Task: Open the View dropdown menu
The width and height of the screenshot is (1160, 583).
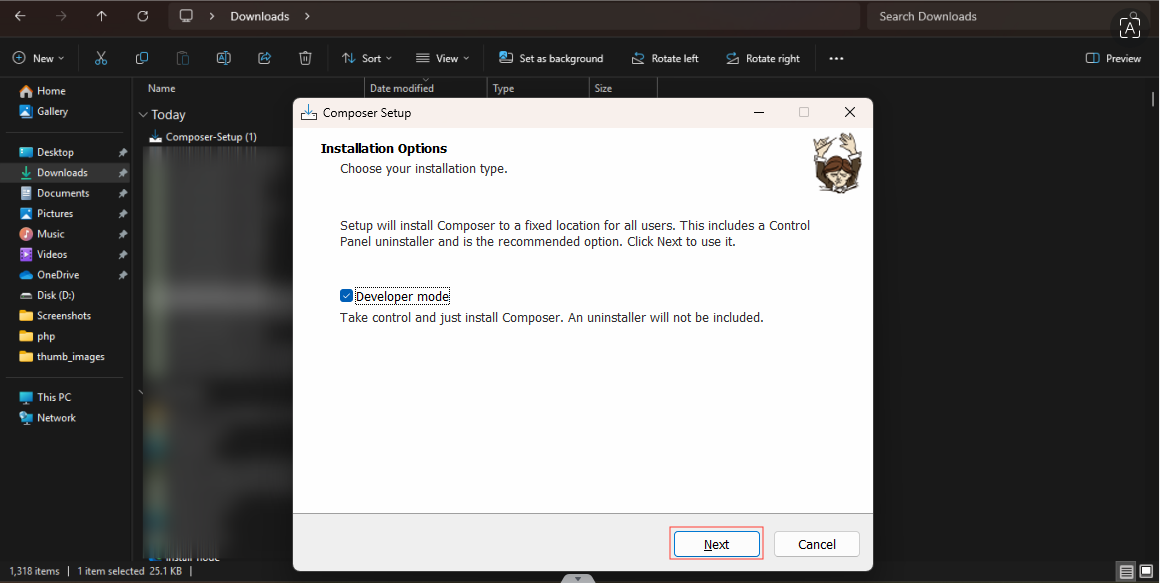Action: [442, 58]
